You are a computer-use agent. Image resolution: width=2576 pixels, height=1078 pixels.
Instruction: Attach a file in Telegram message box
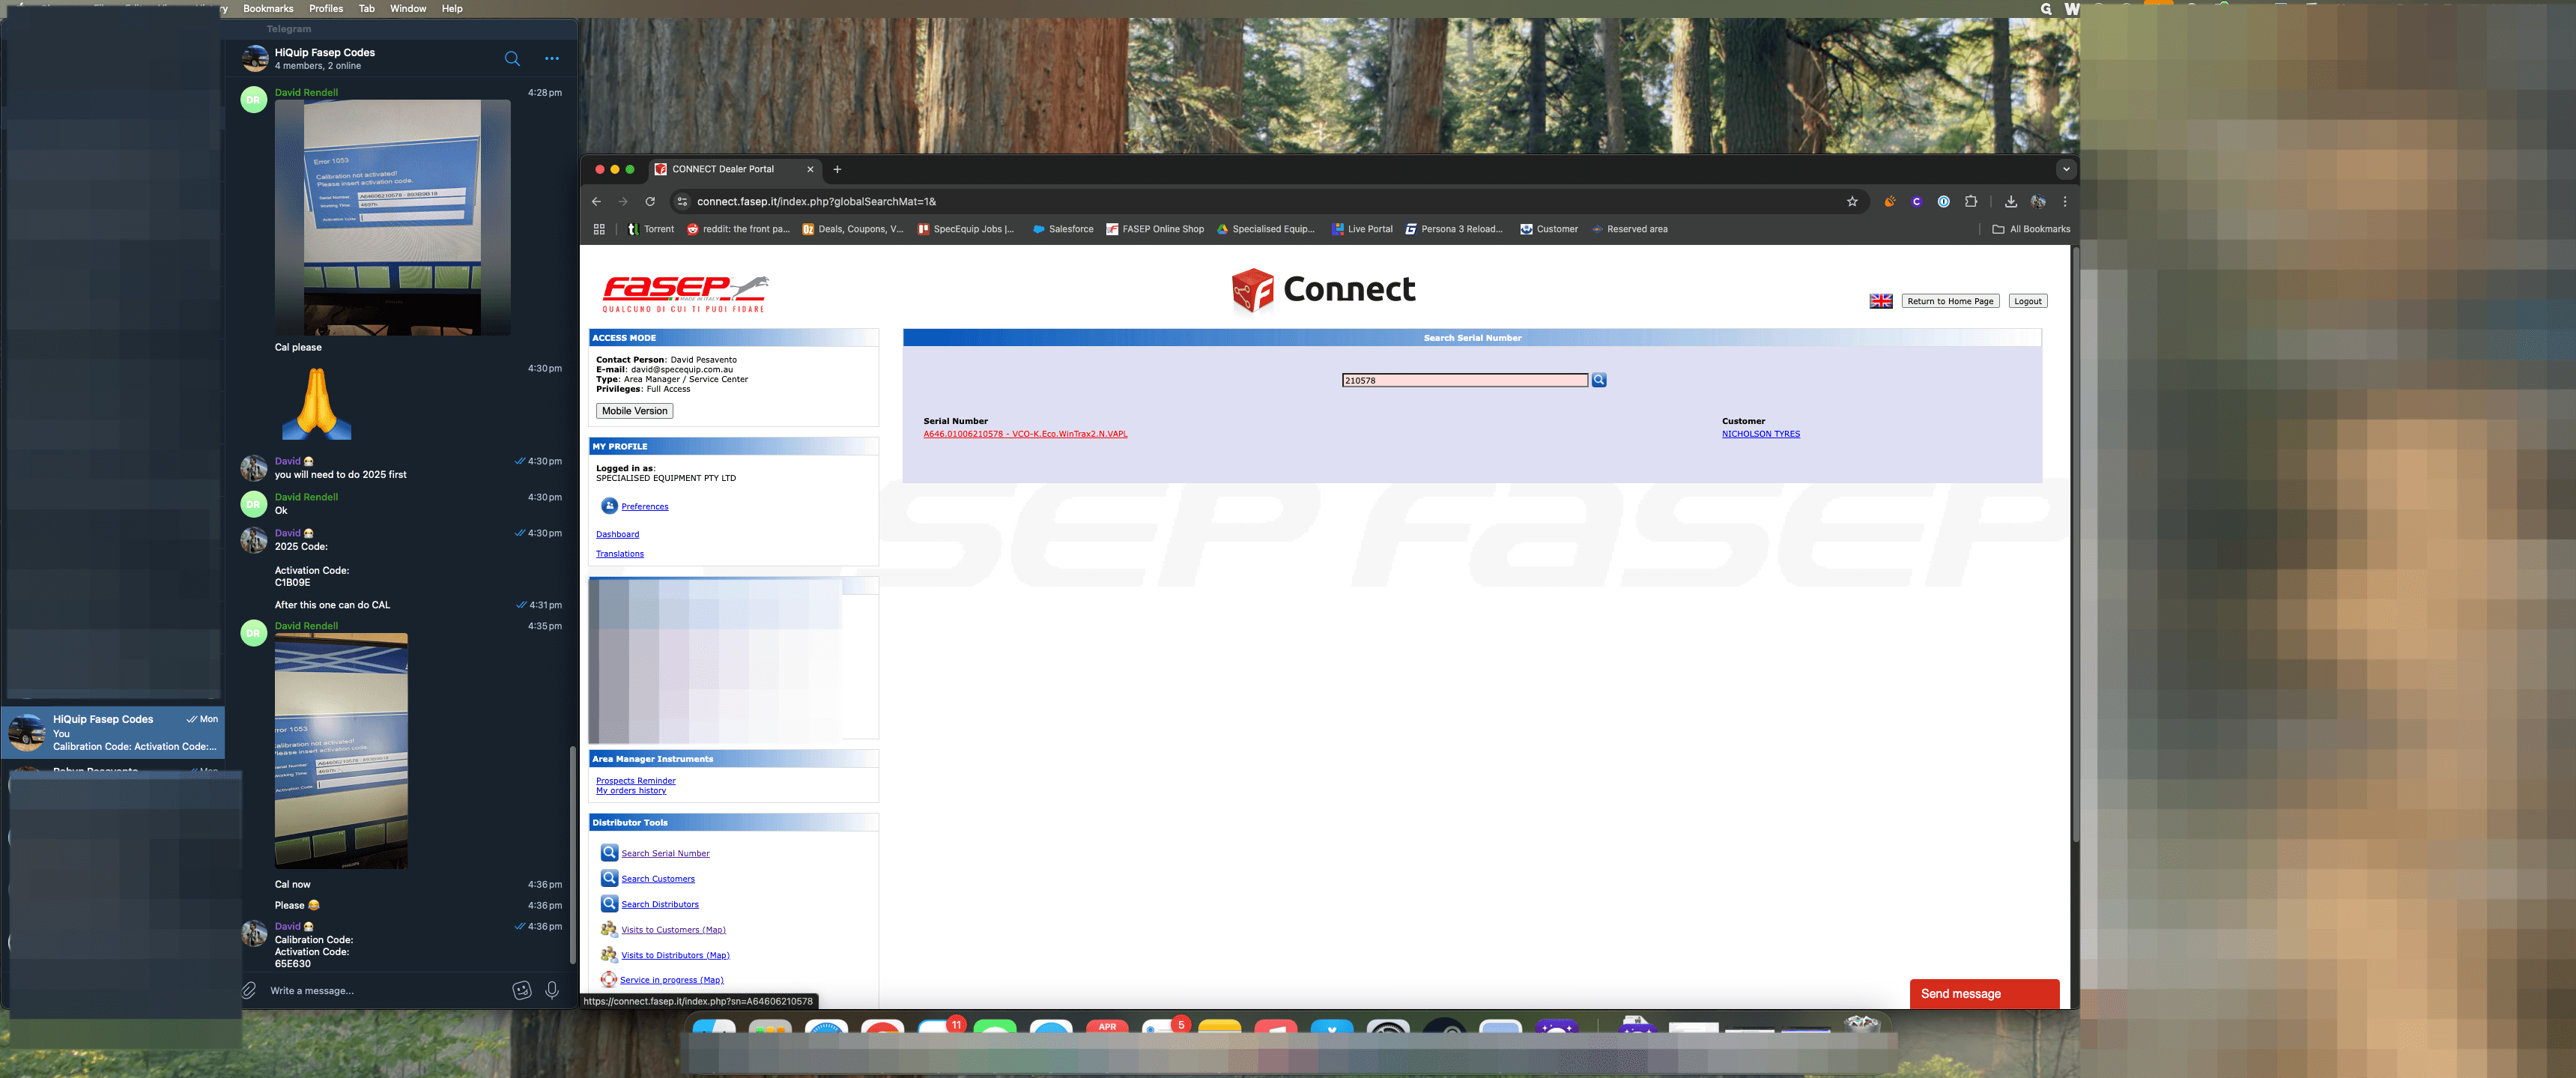[x=248, y=990]
